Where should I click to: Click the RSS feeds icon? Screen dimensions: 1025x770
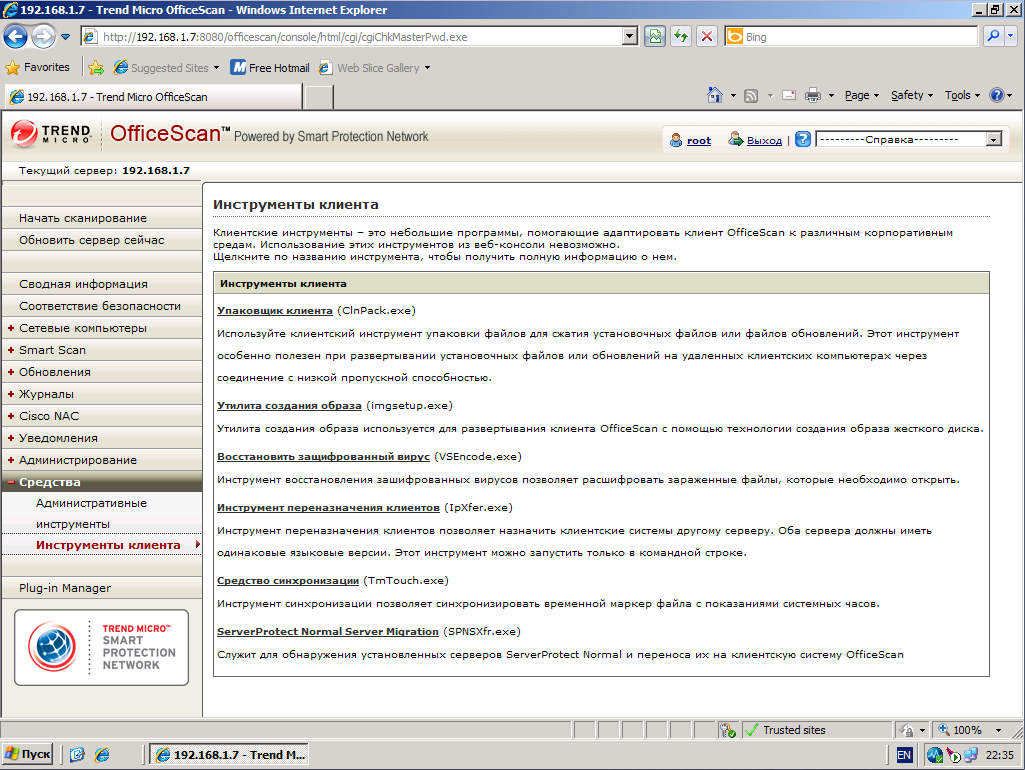(751, 95)
